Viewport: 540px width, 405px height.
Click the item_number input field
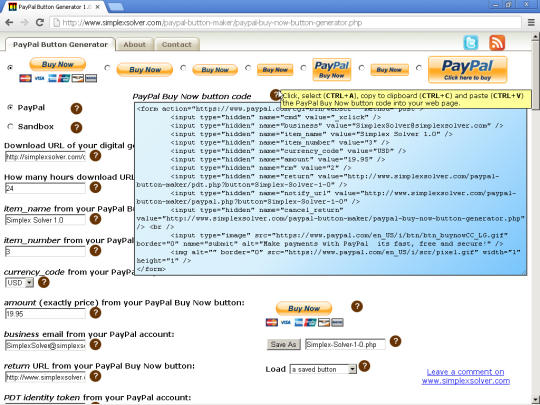coord(45,252)
